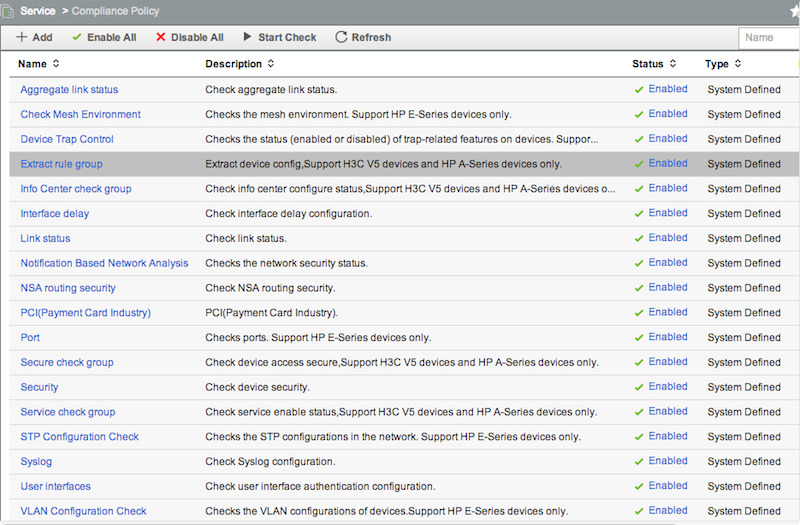
Task: Click the Add plus icon
Action: (21, 37)
